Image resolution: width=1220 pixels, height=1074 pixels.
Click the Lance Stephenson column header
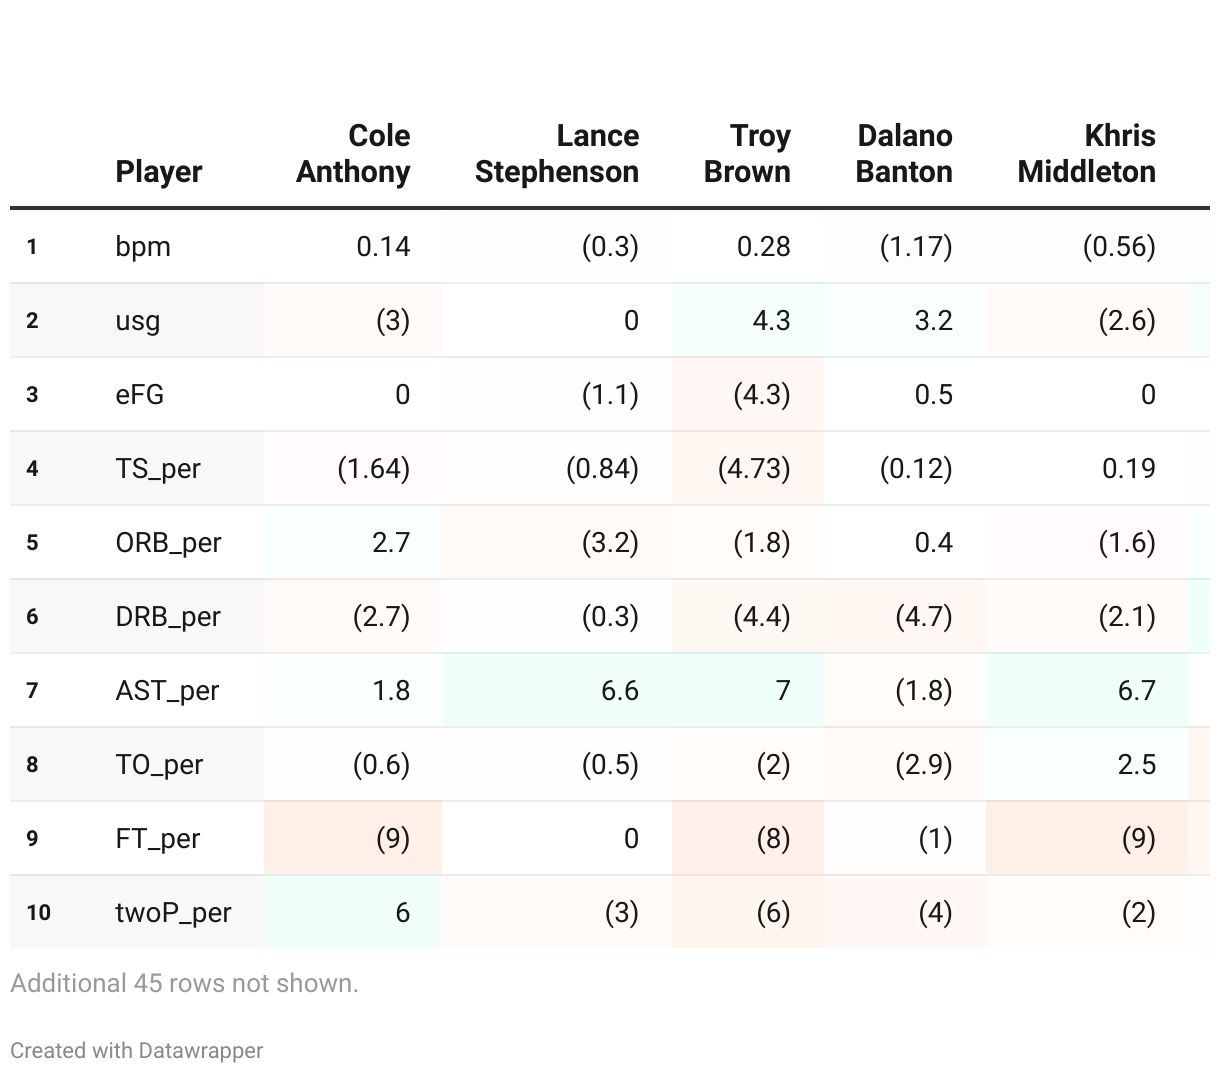pos(556,153)
